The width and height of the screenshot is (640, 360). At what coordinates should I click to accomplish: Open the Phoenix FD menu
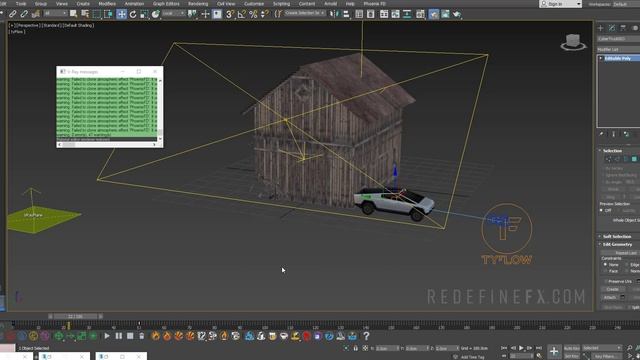tap(374, 4)
